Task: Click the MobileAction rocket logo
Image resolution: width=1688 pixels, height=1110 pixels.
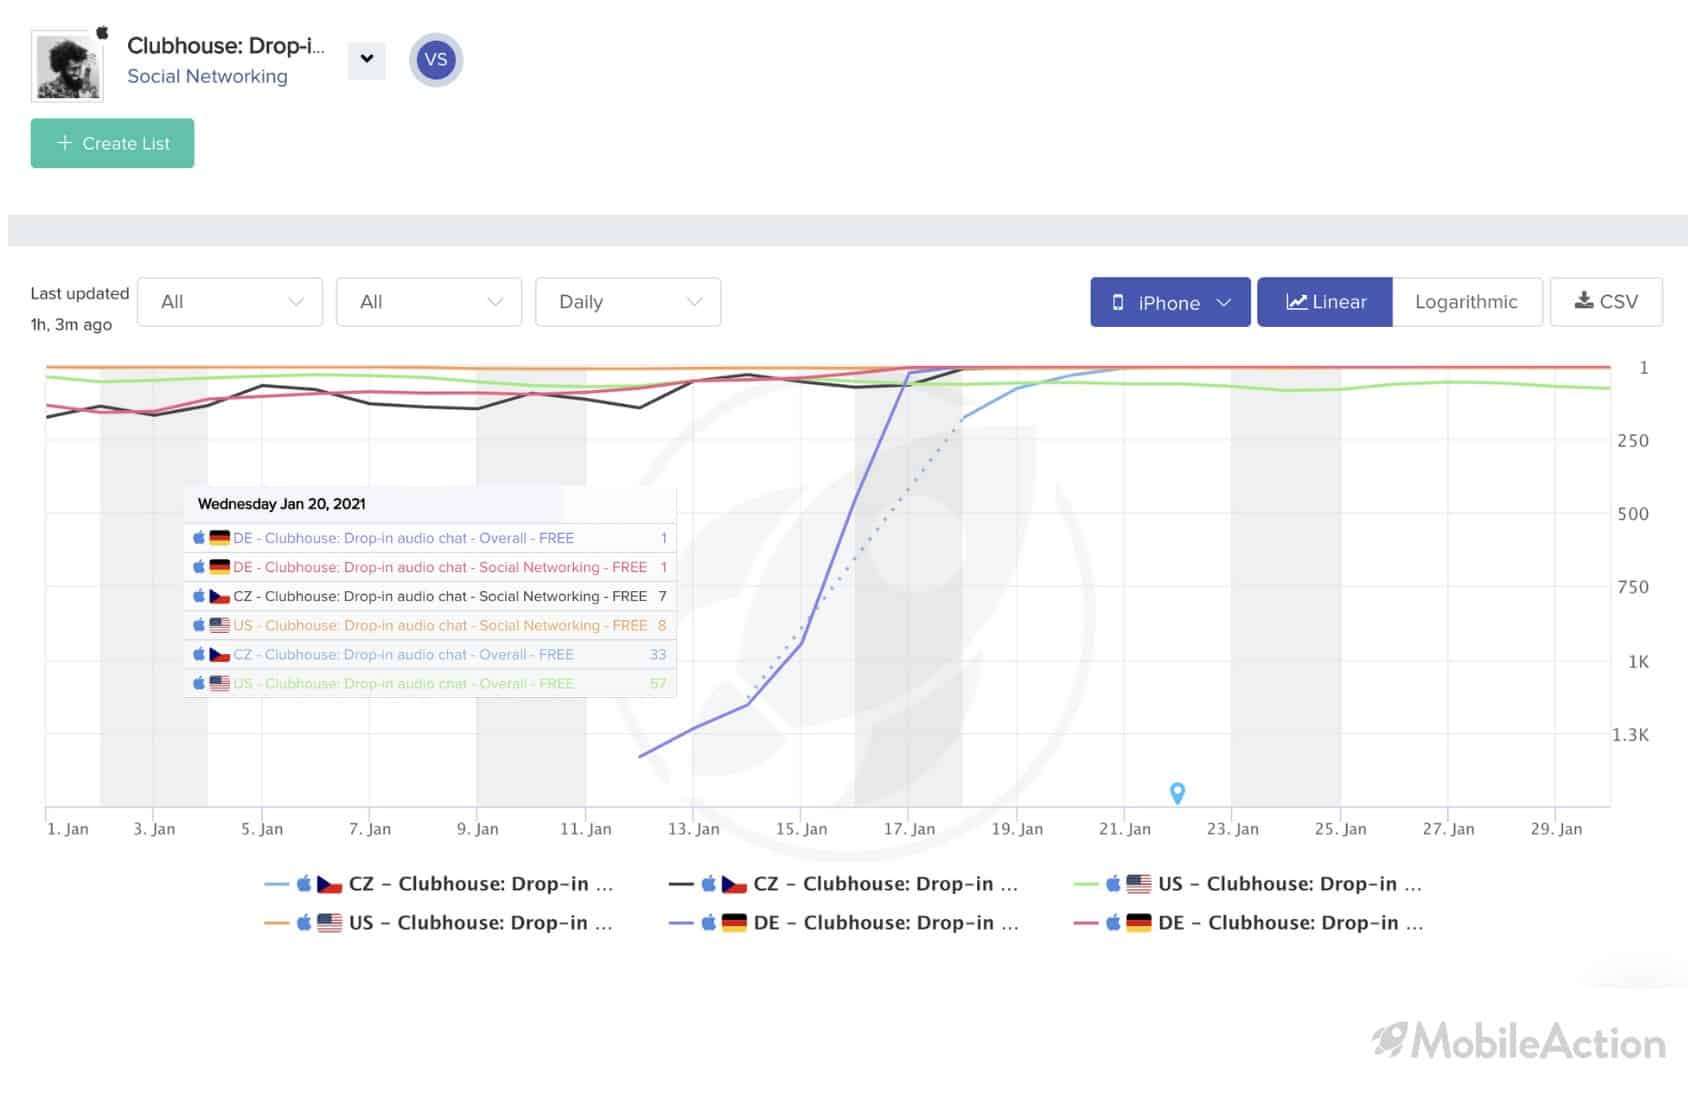Action: tap(1390, 1040)
